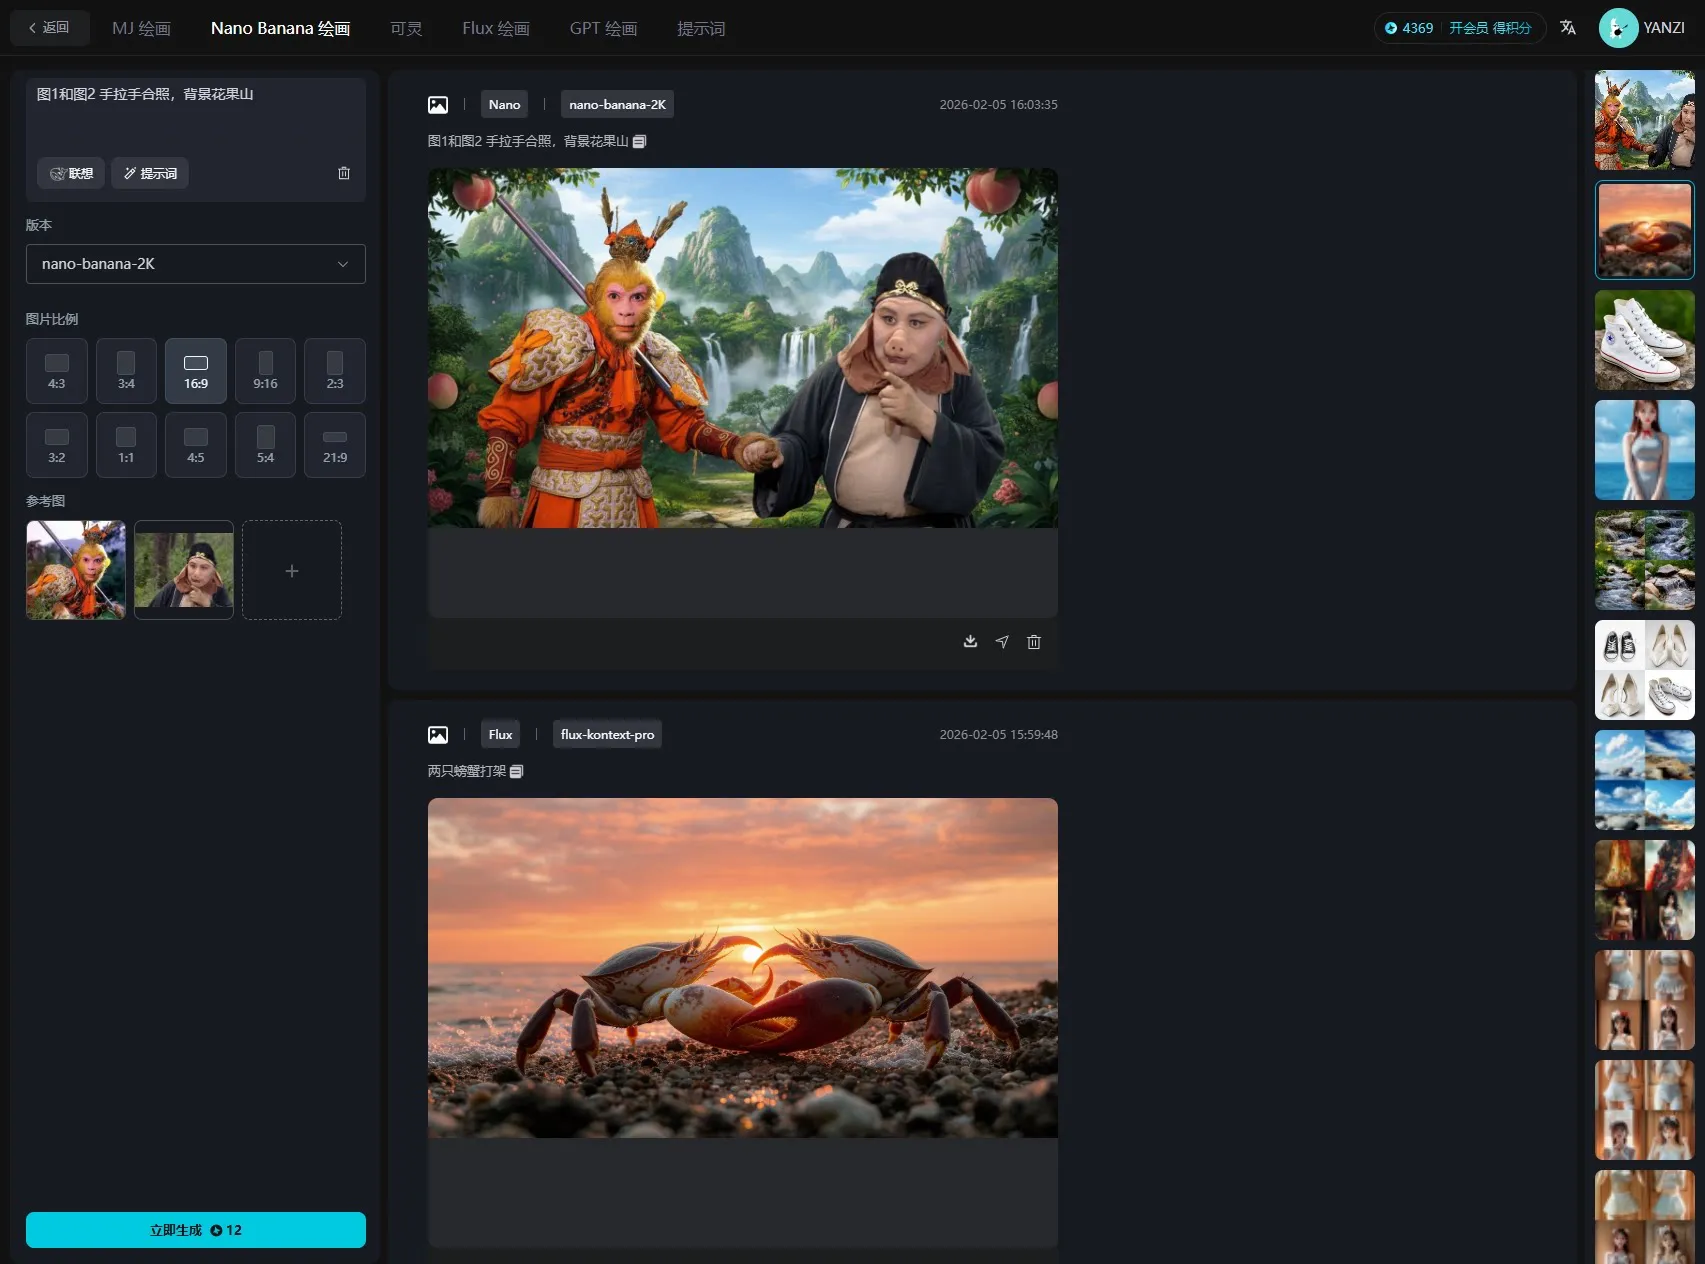Download the Nano generated image
Viewport: 1705px width, 1264px height.
click(970, 642)
